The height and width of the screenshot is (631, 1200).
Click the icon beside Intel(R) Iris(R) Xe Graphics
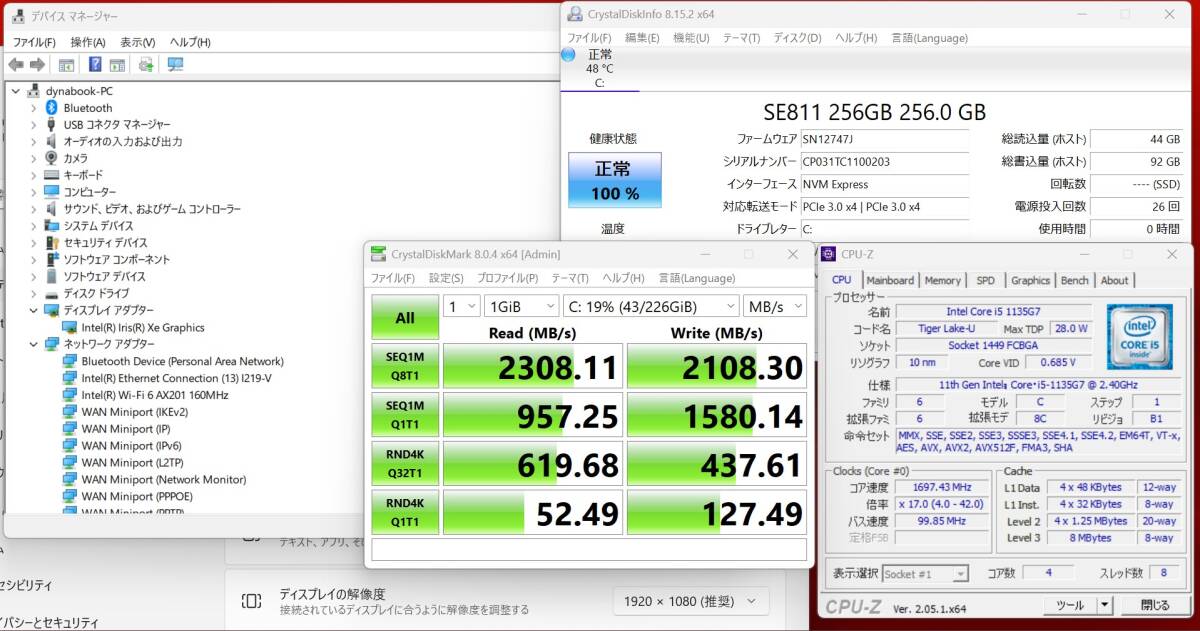(70, 327)
